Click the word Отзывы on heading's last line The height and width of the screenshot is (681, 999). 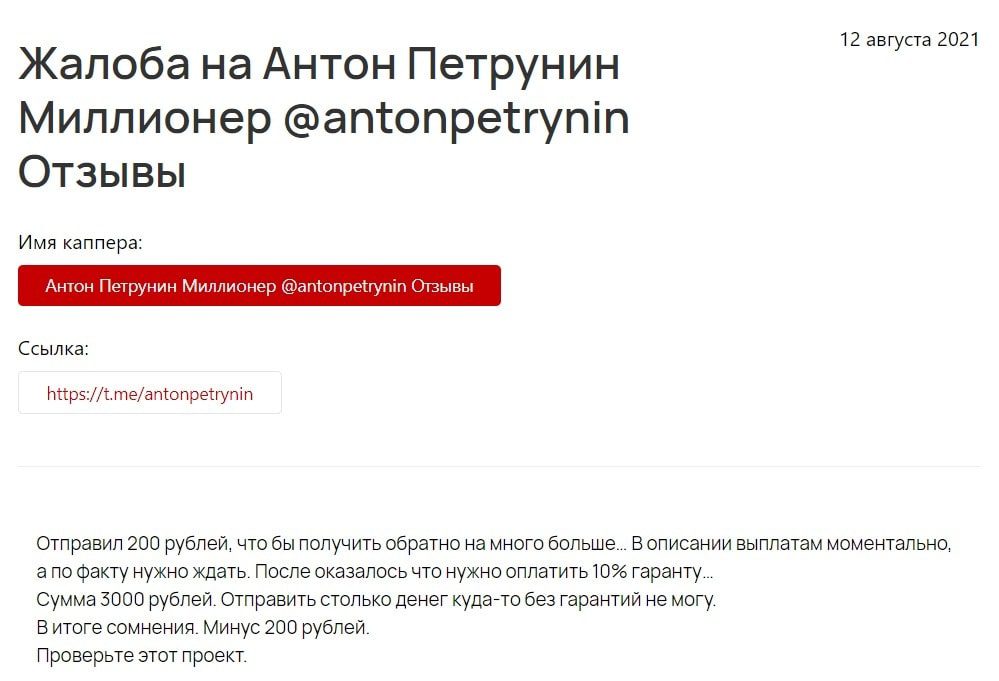click(x=102, y=173)
